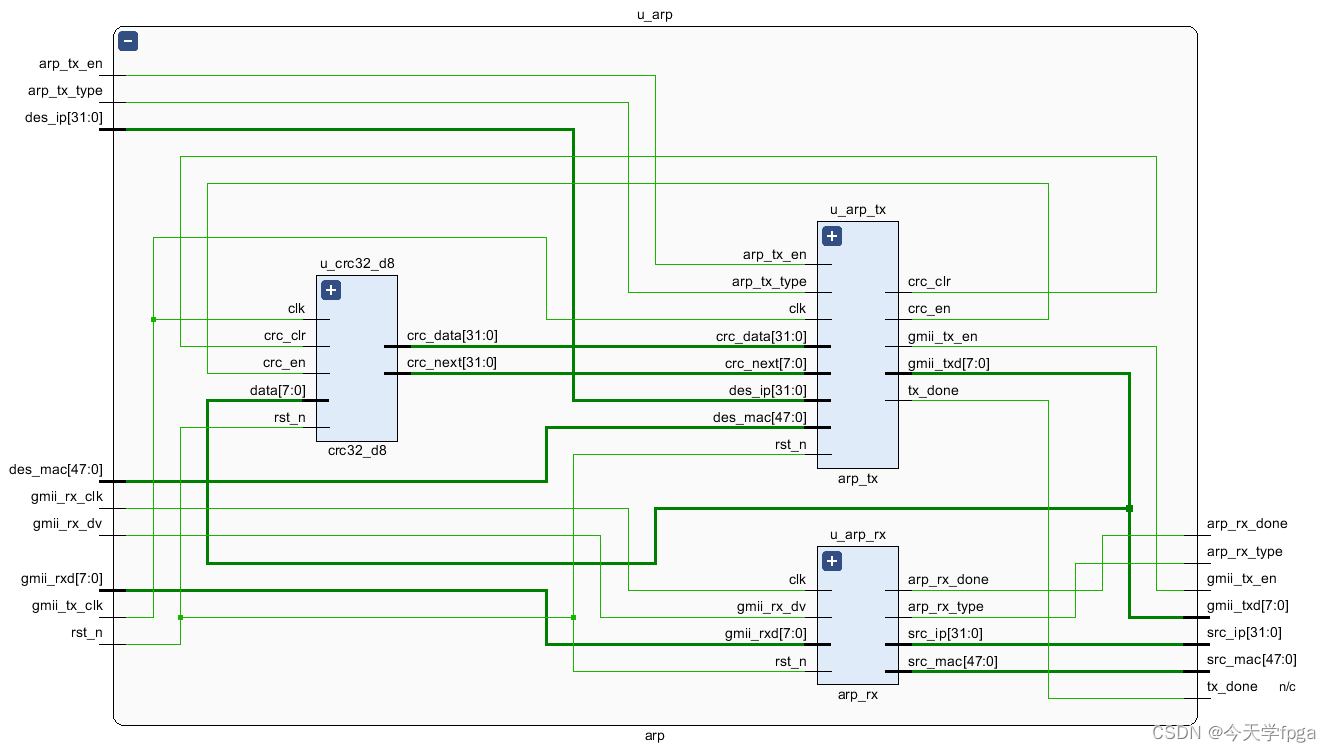
Task: Collapse the u_arp module using the minus icon
Action: pyautogui.click(x=127, y=41)
